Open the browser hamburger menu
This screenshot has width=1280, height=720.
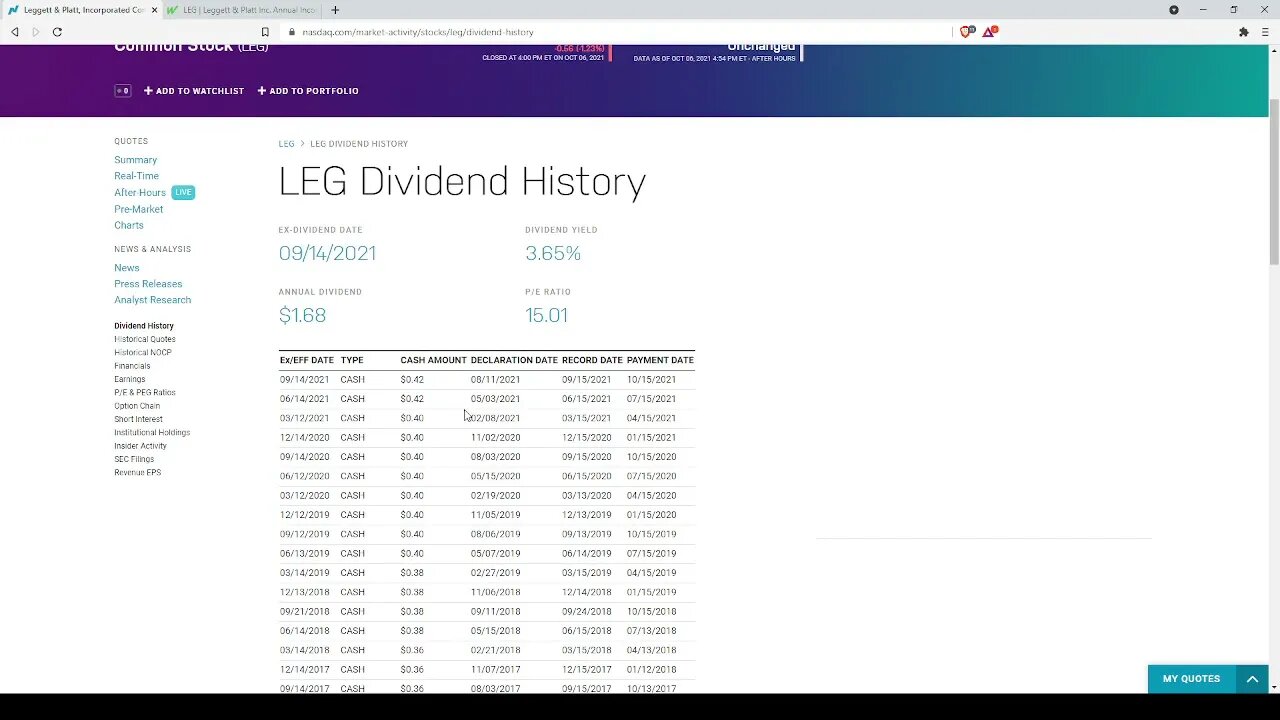point(1265,32)
